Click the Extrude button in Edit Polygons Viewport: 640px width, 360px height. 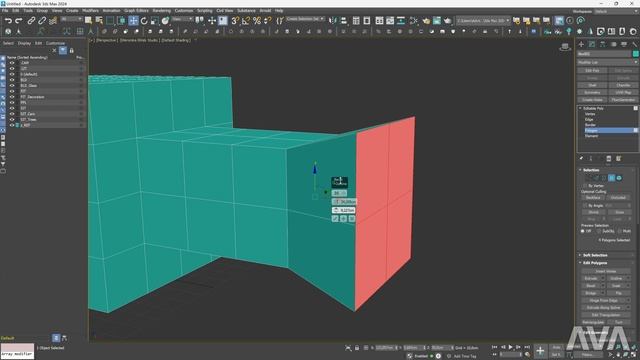tap(591, 278)
